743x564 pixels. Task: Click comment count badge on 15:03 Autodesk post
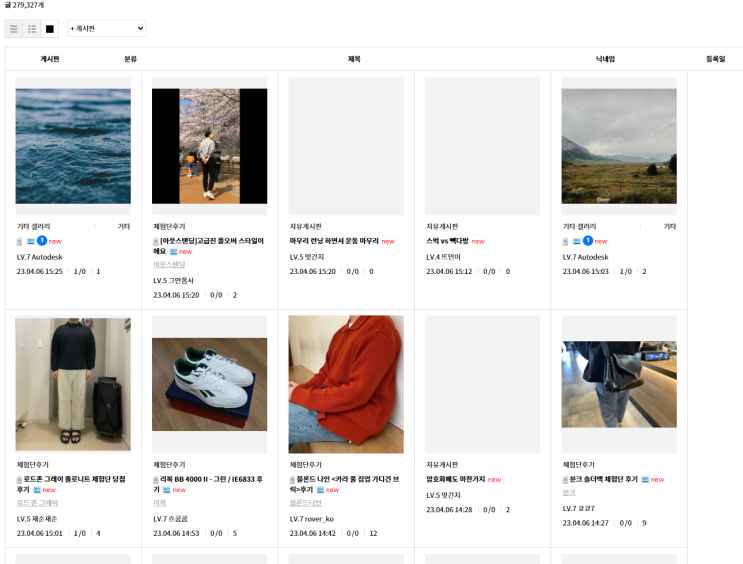[x=588, y=241]
